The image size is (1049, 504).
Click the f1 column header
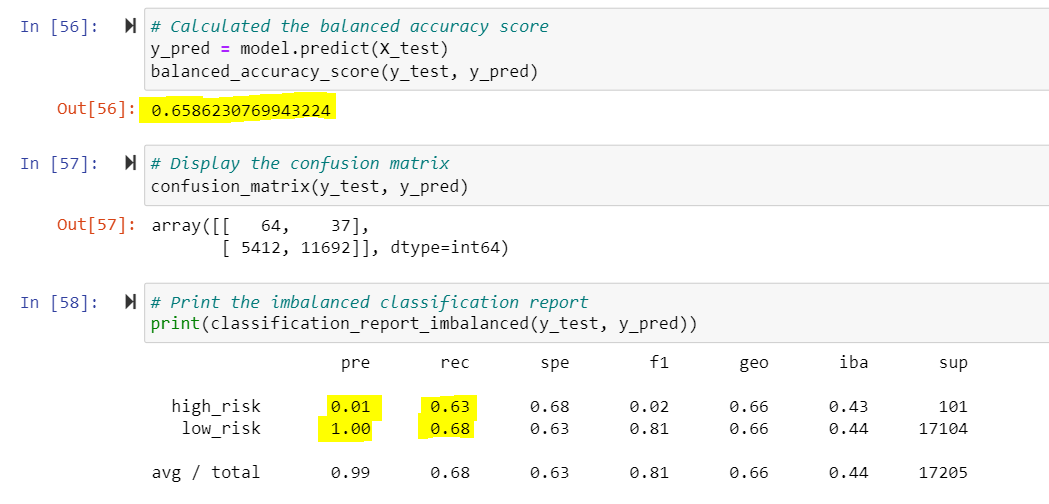tap(659, 363)
